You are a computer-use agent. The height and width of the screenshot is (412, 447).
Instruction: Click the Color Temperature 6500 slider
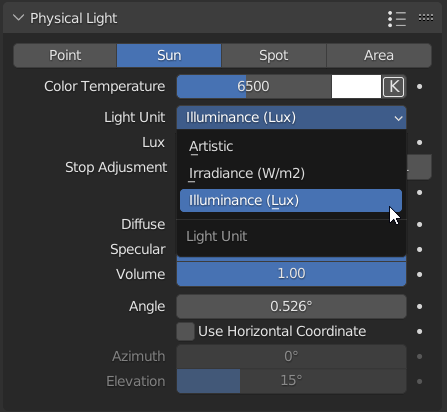click(254, 86)
